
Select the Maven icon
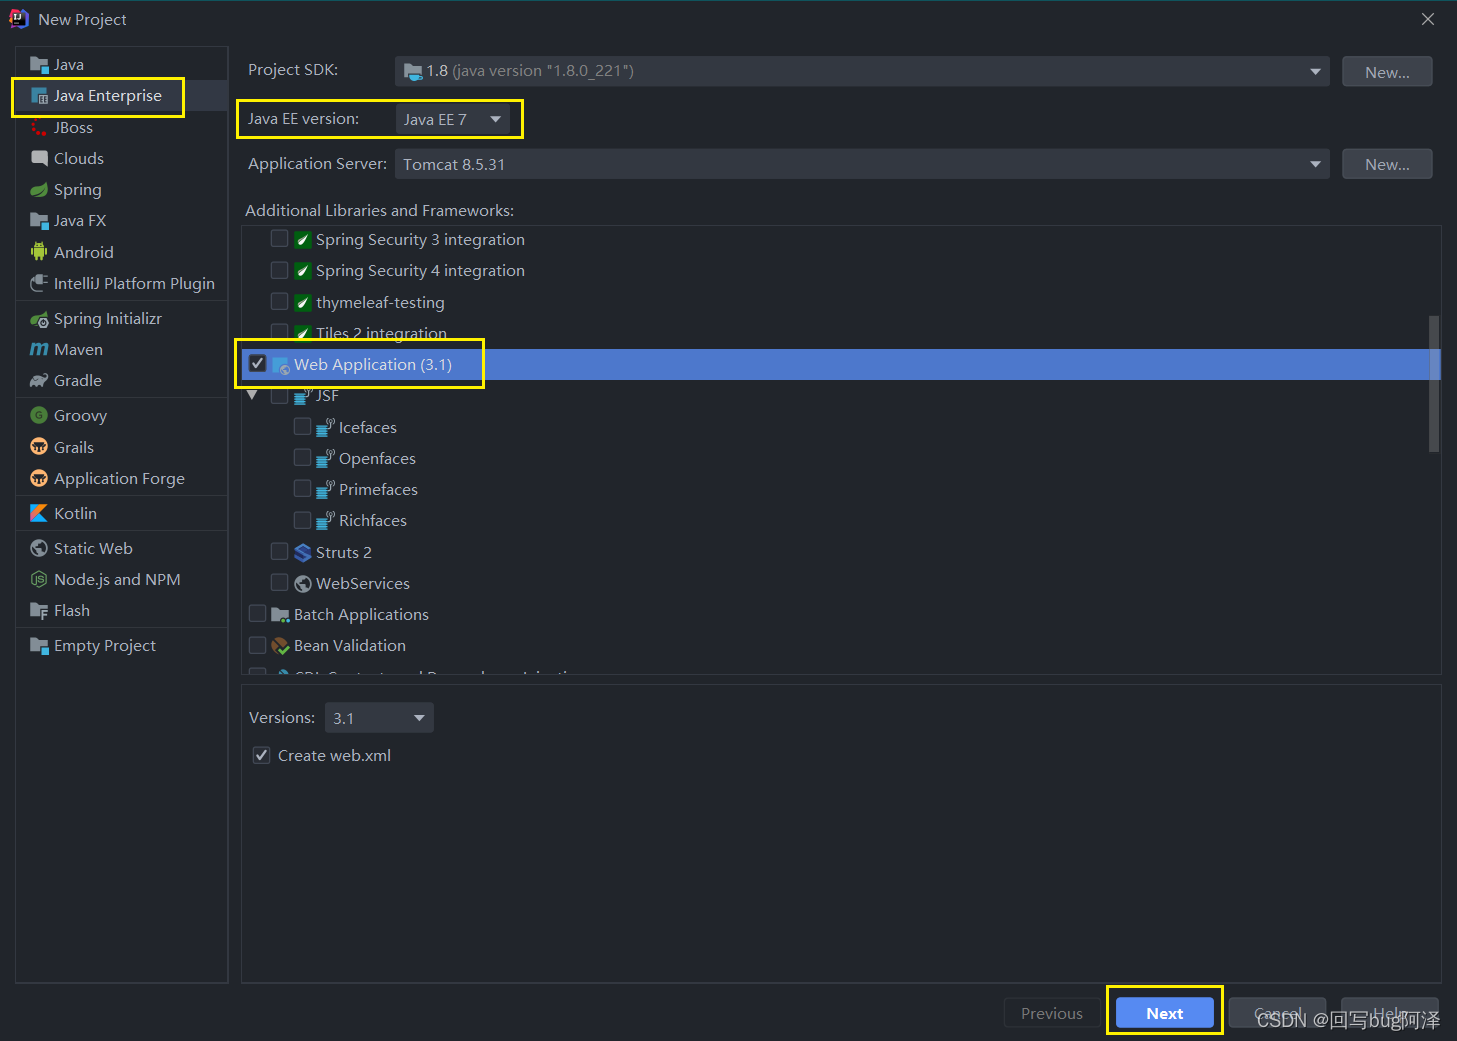click(x=39, y=349)
